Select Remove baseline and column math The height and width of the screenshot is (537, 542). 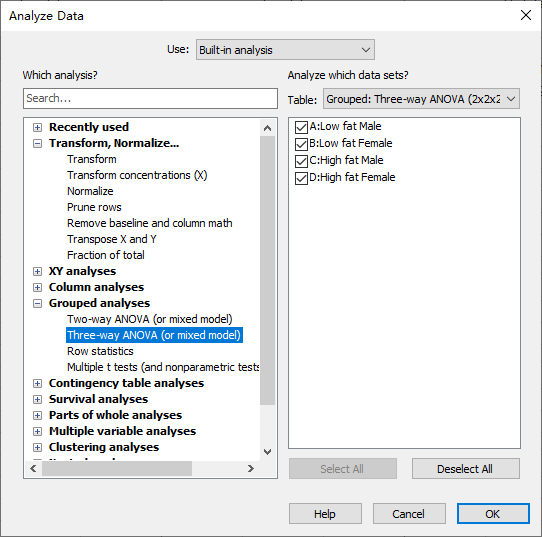tap(149, 223)
